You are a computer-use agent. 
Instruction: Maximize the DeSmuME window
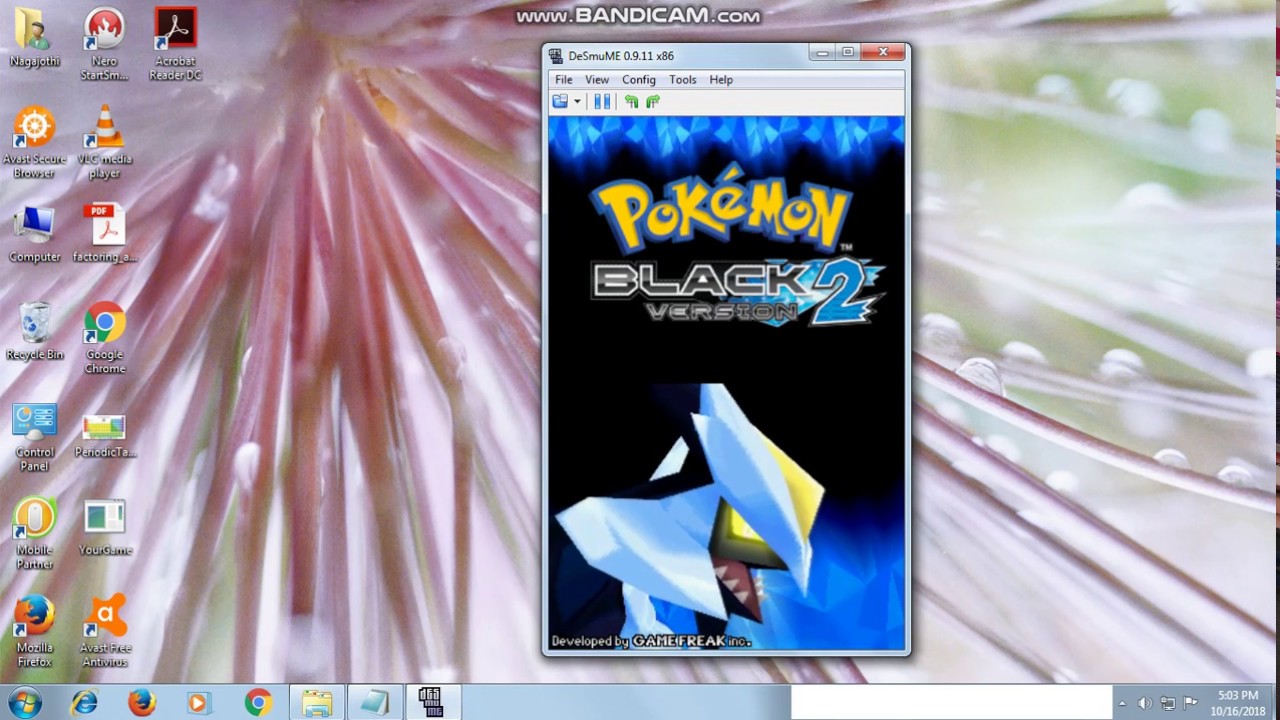pos(848,53)
